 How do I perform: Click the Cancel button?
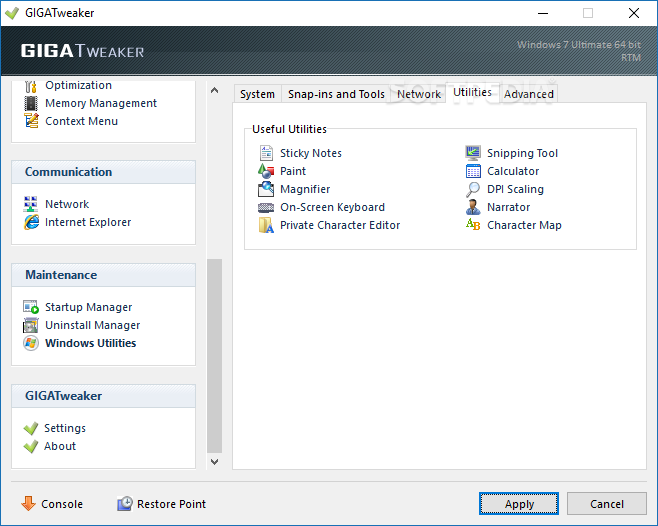tap(607, 503)
